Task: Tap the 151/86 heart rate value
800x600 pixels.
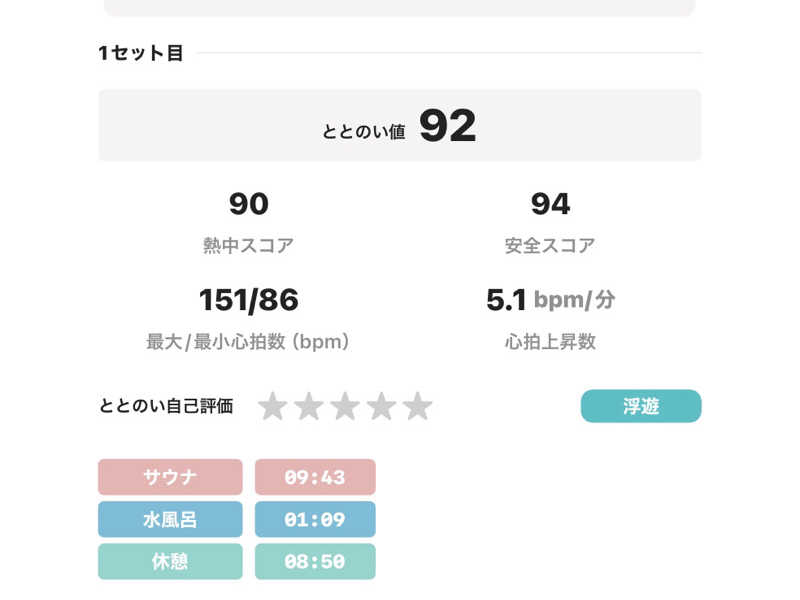Action: coord(248,299)
